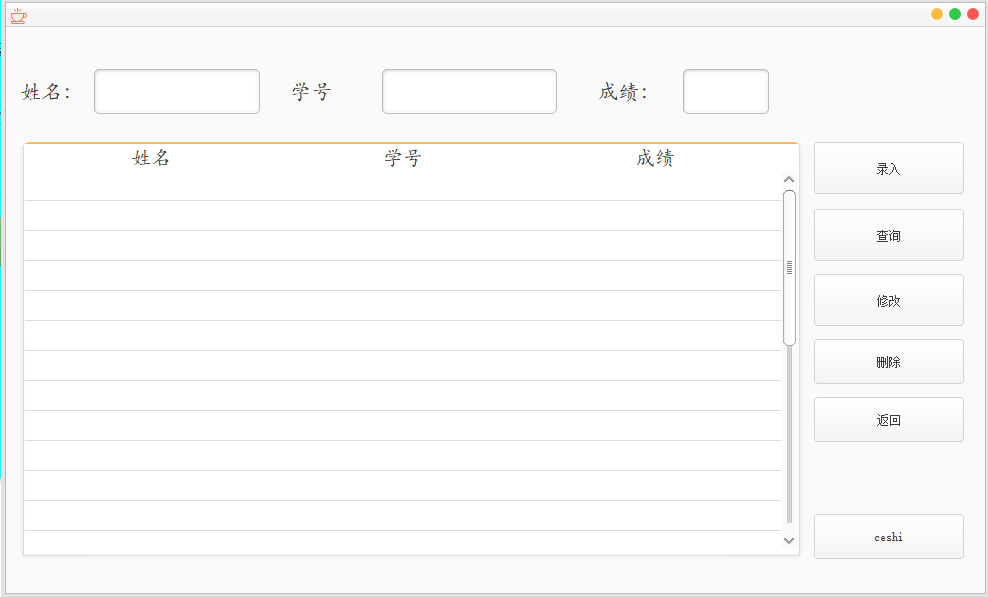This screenshot has width=988, height=597.
Task: Click the scrollbar down arrow
Action: point(789,541)
